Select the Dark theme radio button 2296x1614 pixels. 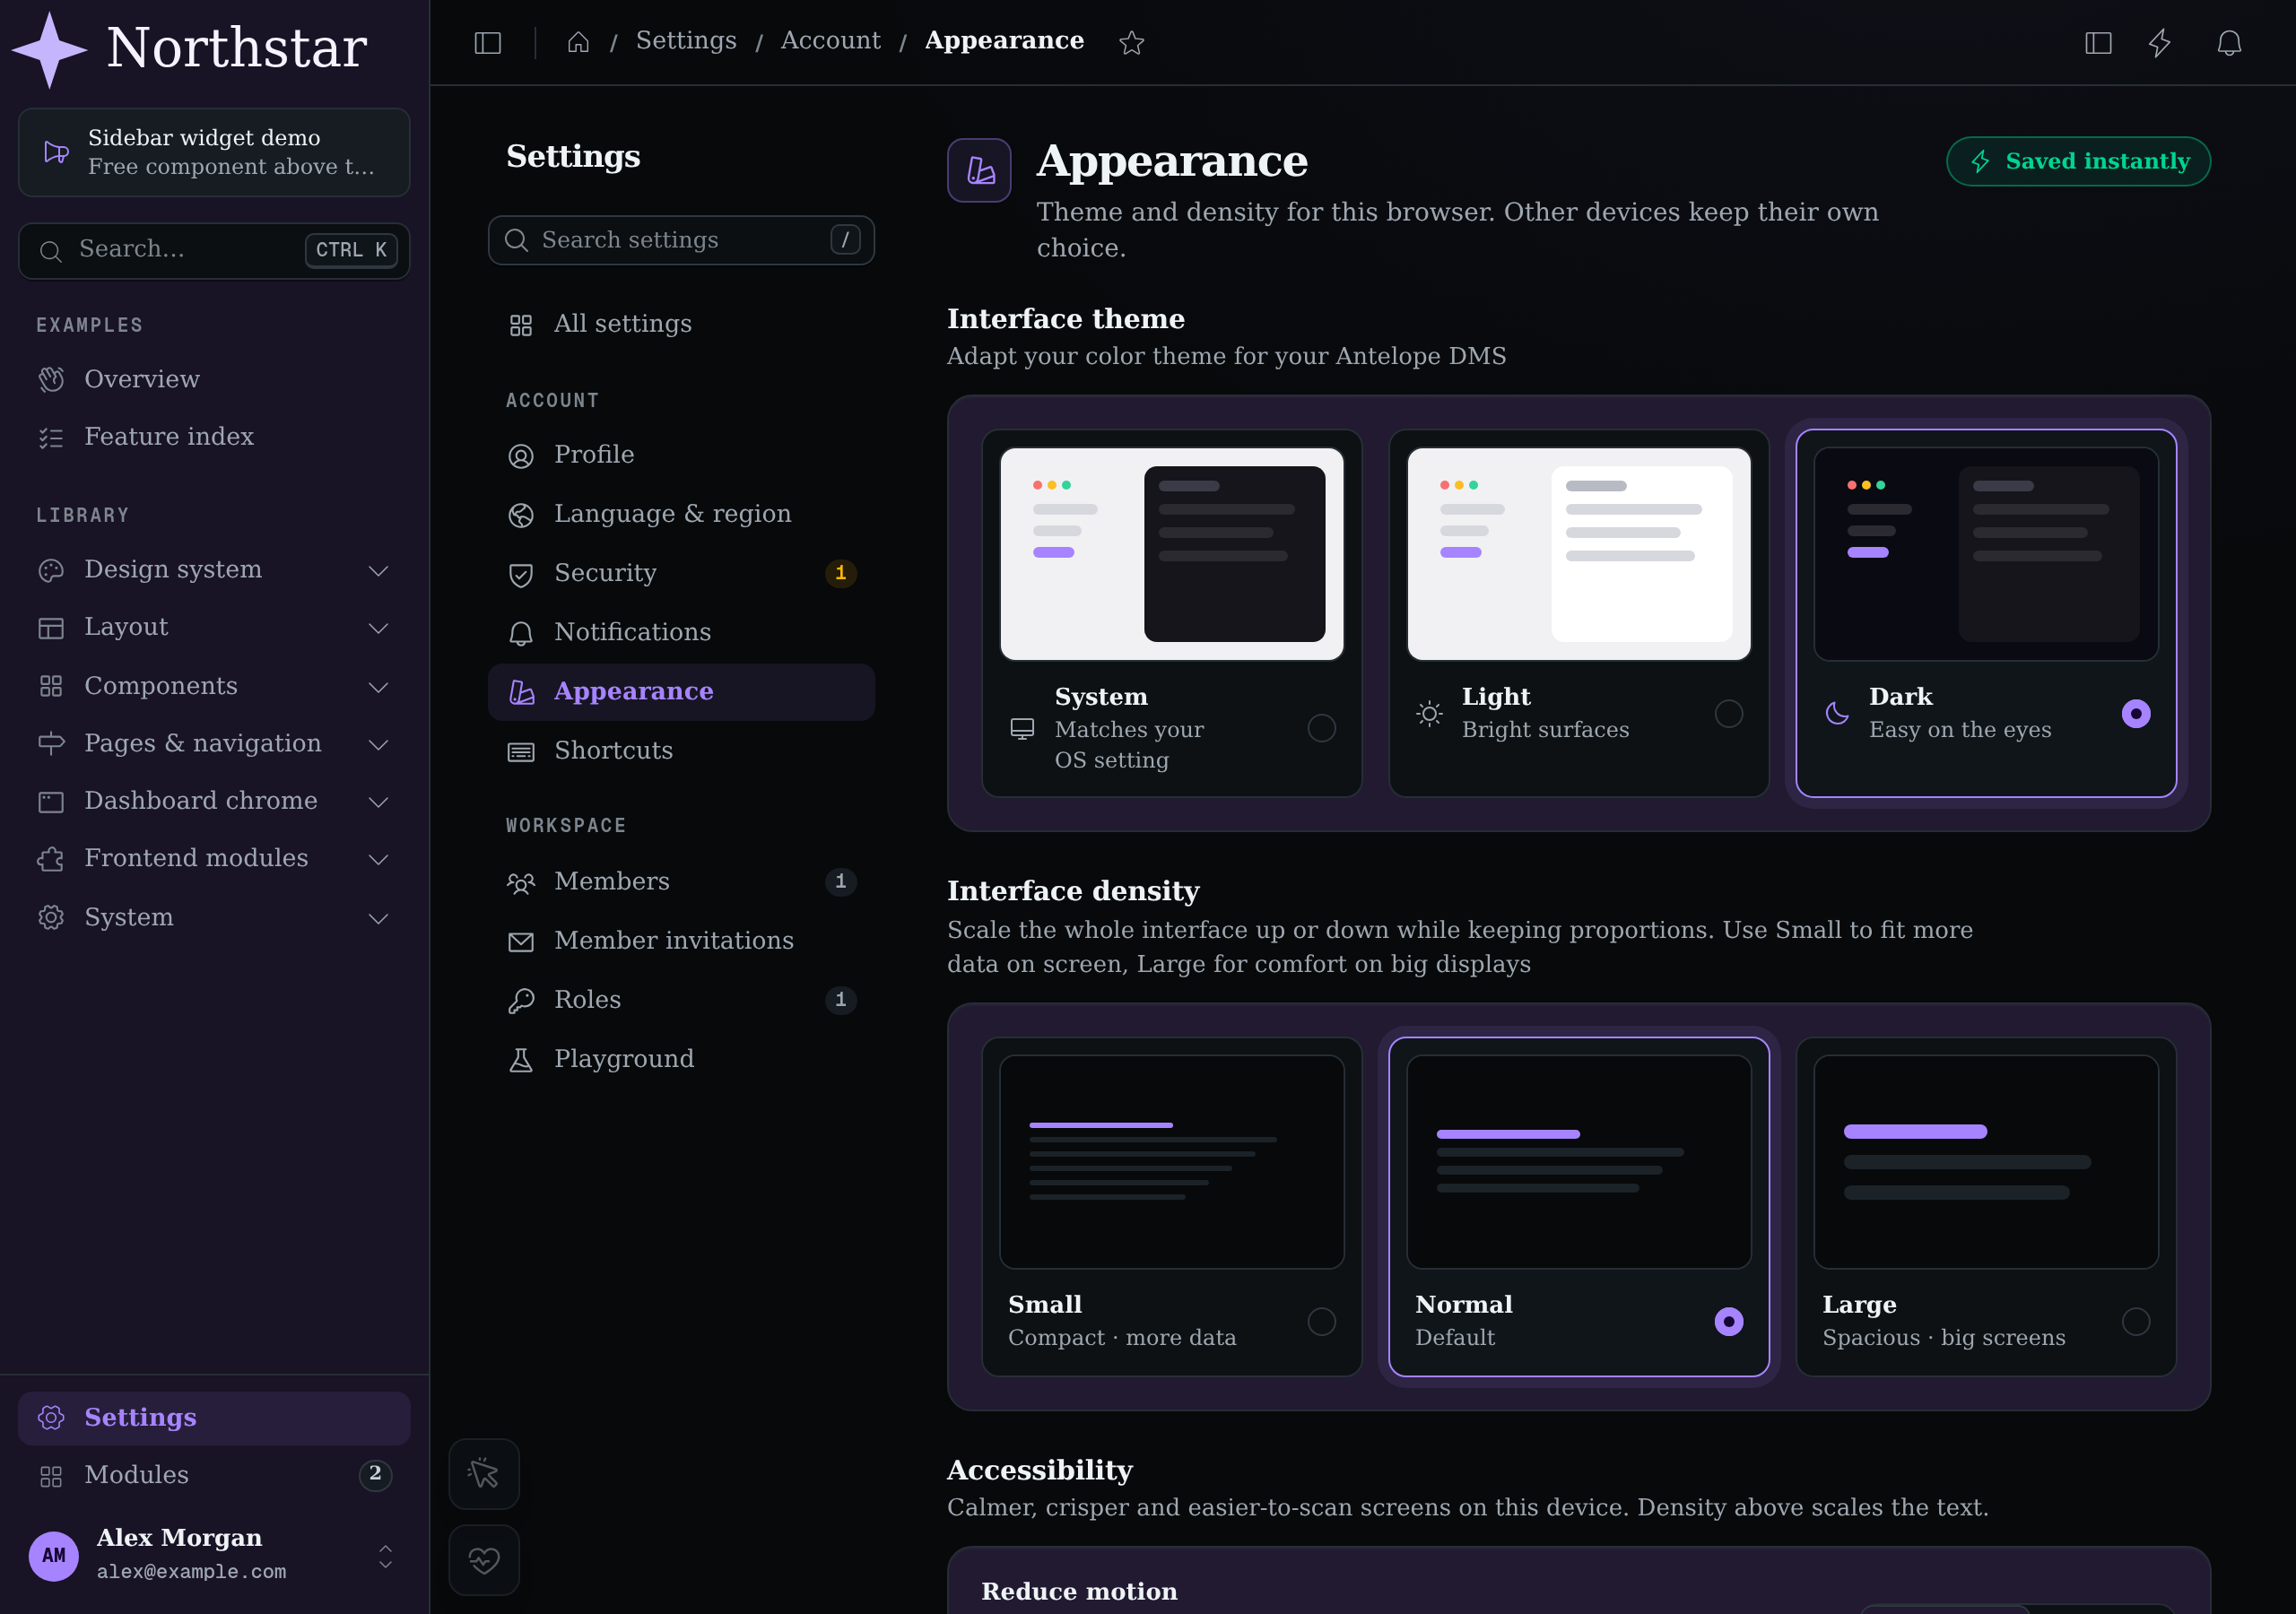[x=2135, y=713]
